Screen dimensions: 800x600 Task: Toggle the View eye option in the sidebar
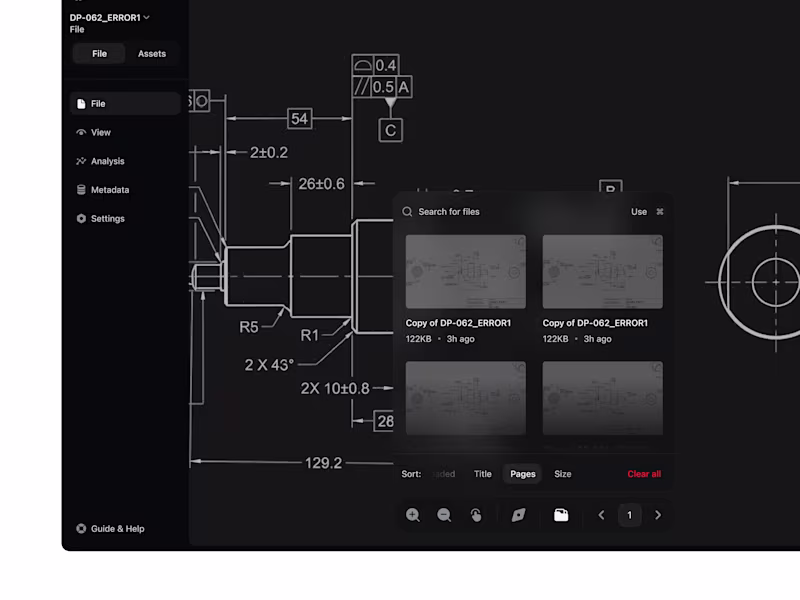point(100,132)
